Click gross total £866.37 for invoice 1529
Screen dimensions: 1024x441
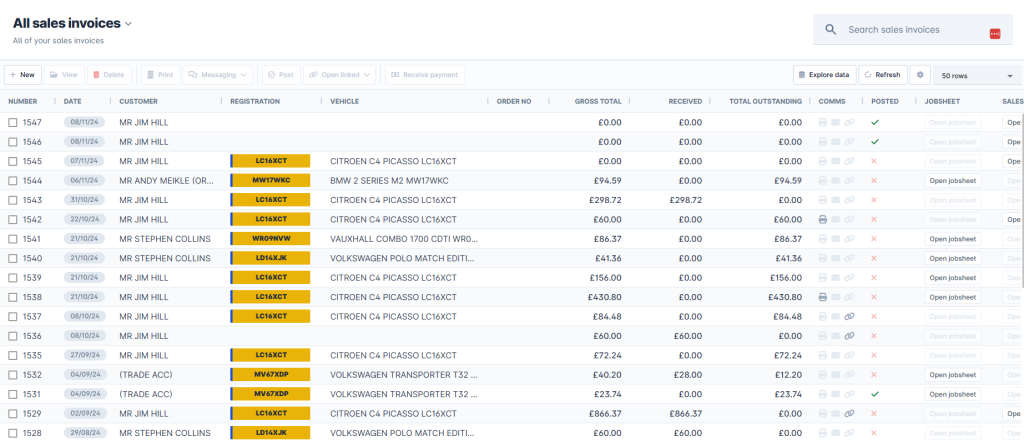[605, 414]
